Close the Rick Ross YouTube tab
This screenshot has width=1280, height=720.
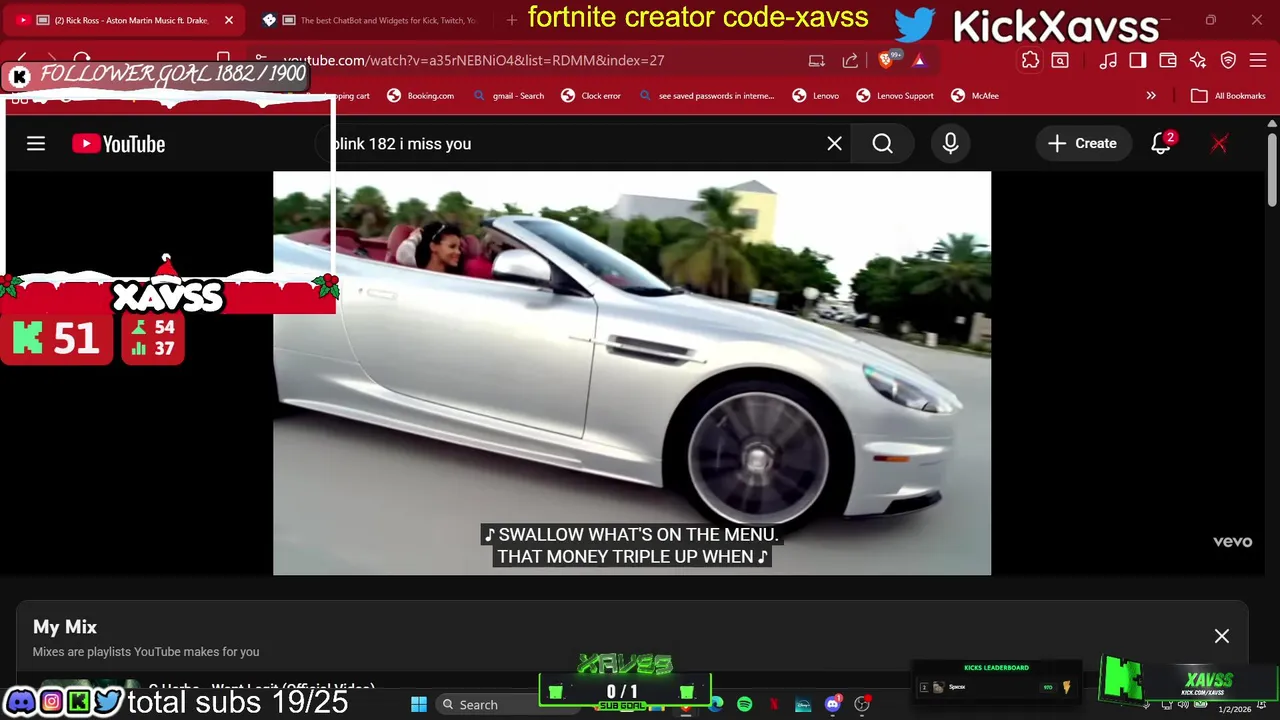pyautogui.click(x=228, y=20)
